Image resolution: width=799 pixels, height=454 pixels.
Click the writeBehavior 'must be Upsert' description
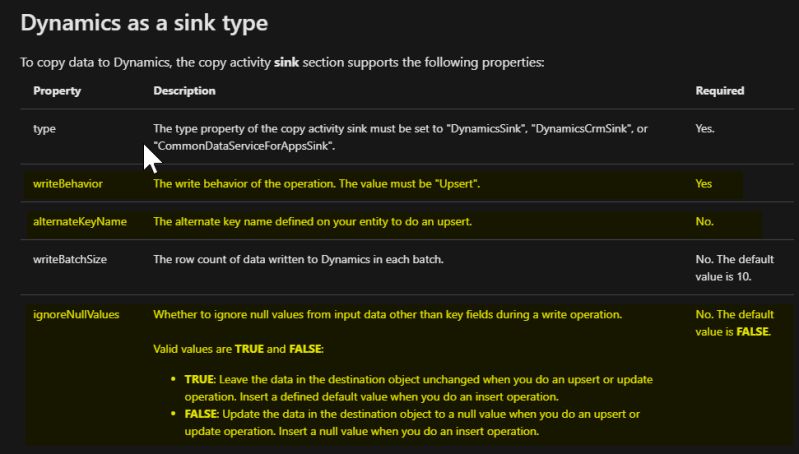[x=316, y=184]
